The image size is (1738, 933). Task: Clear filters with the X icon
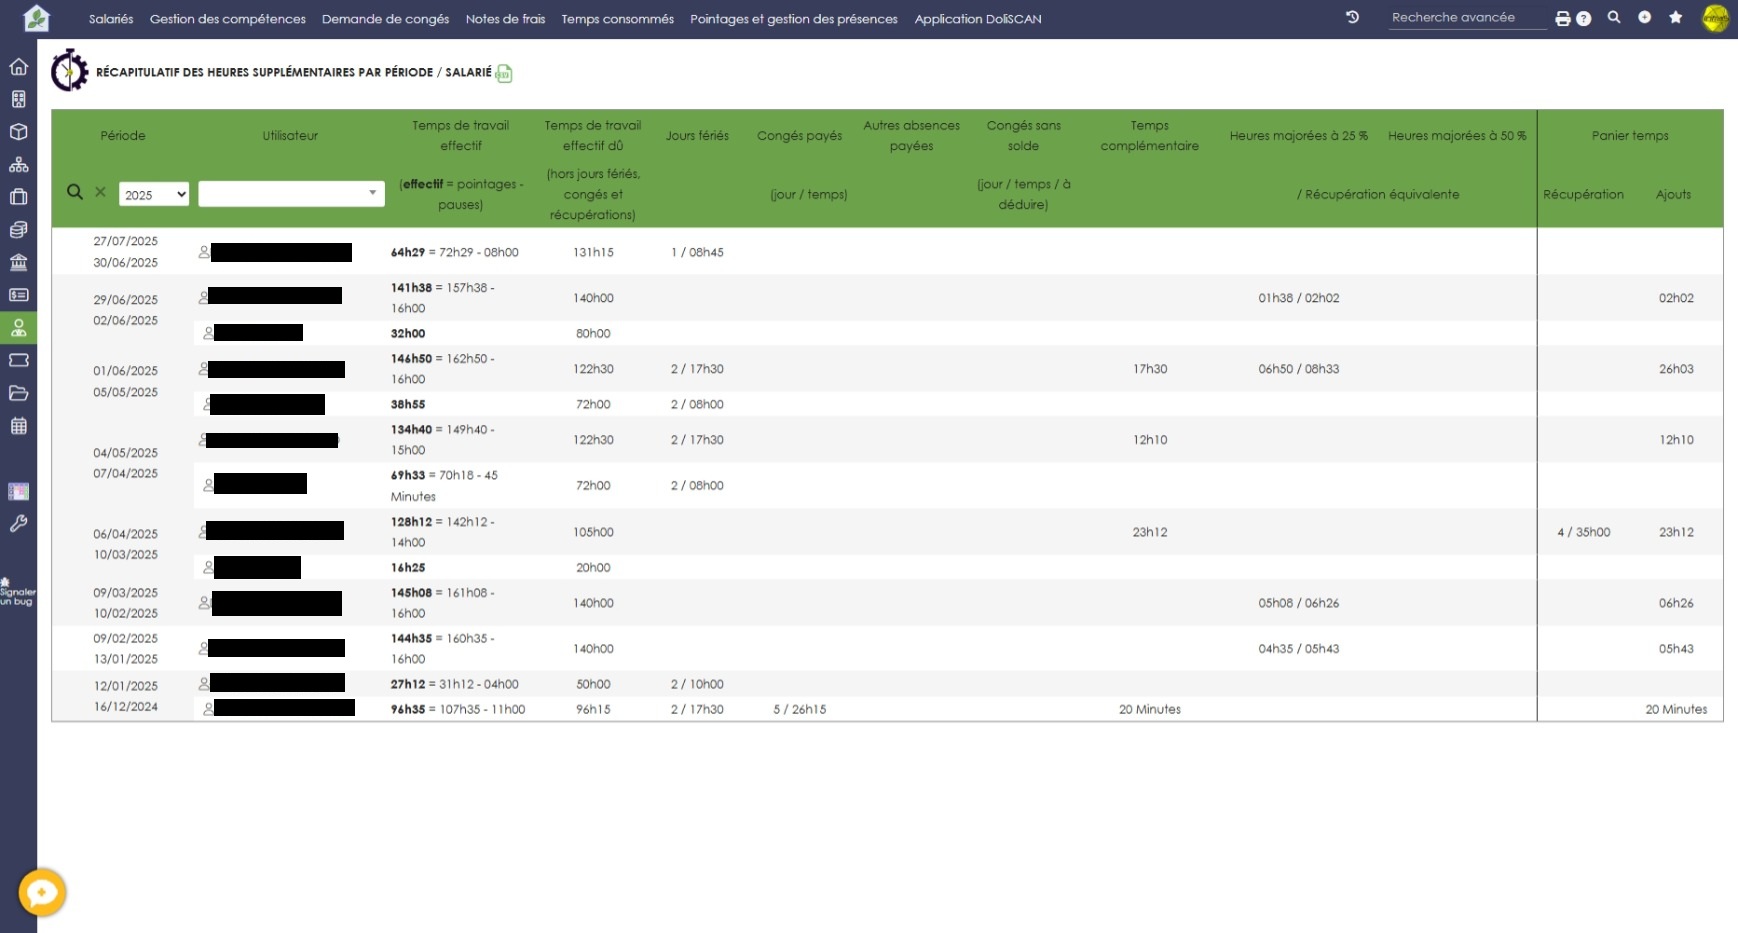(100, 192)
